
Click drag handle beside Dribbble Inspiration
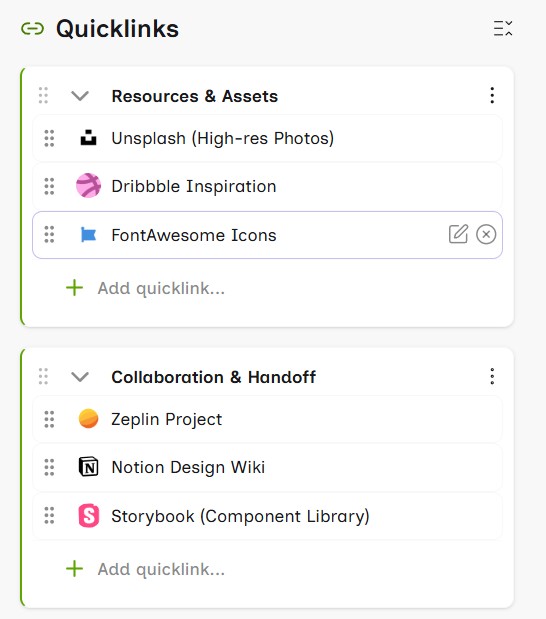pos(49,186)
